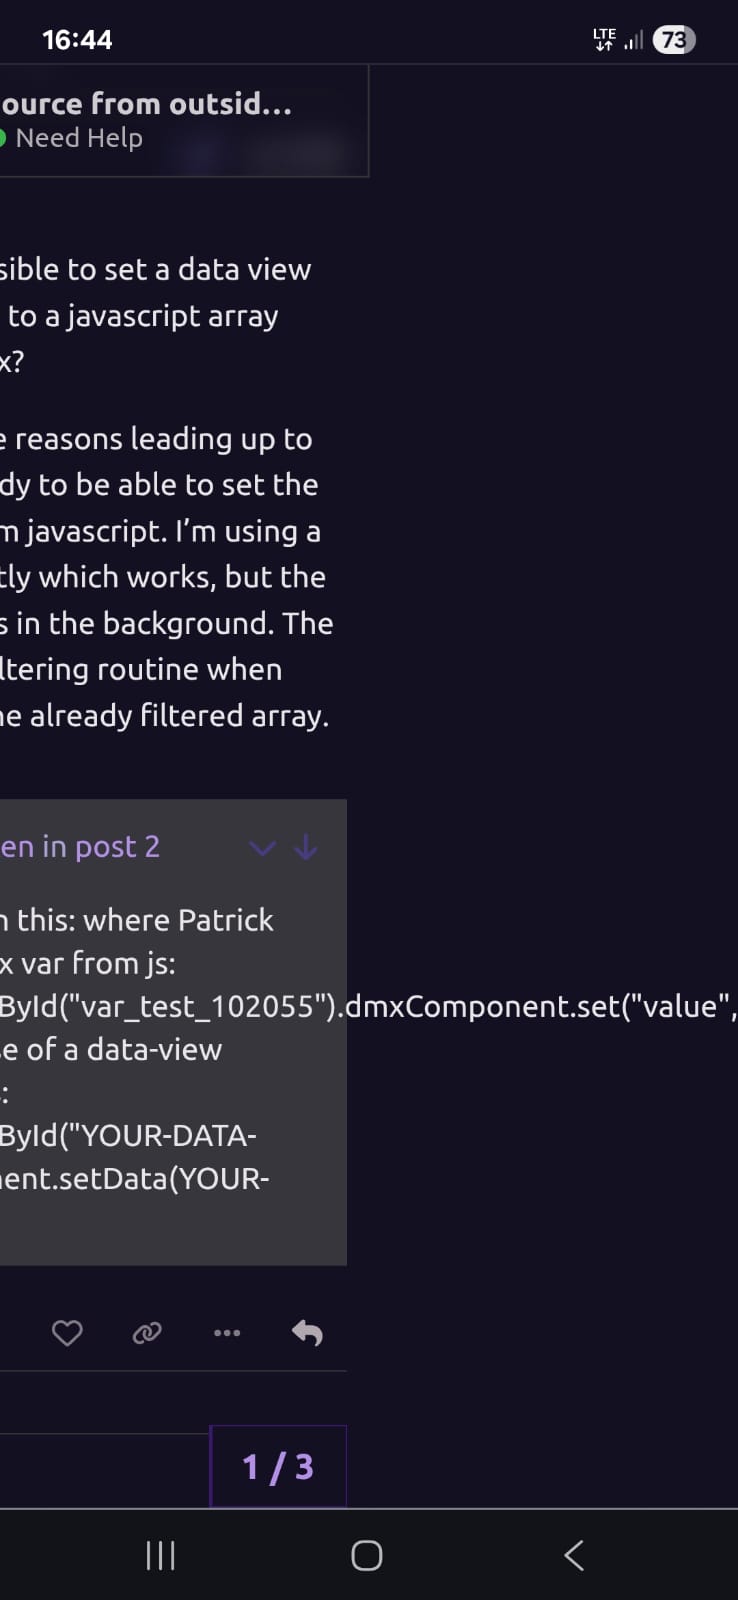The image size is (738, 1600).
Task: Copy the post link using the chain icon
Action: (x=147, y=1333)
